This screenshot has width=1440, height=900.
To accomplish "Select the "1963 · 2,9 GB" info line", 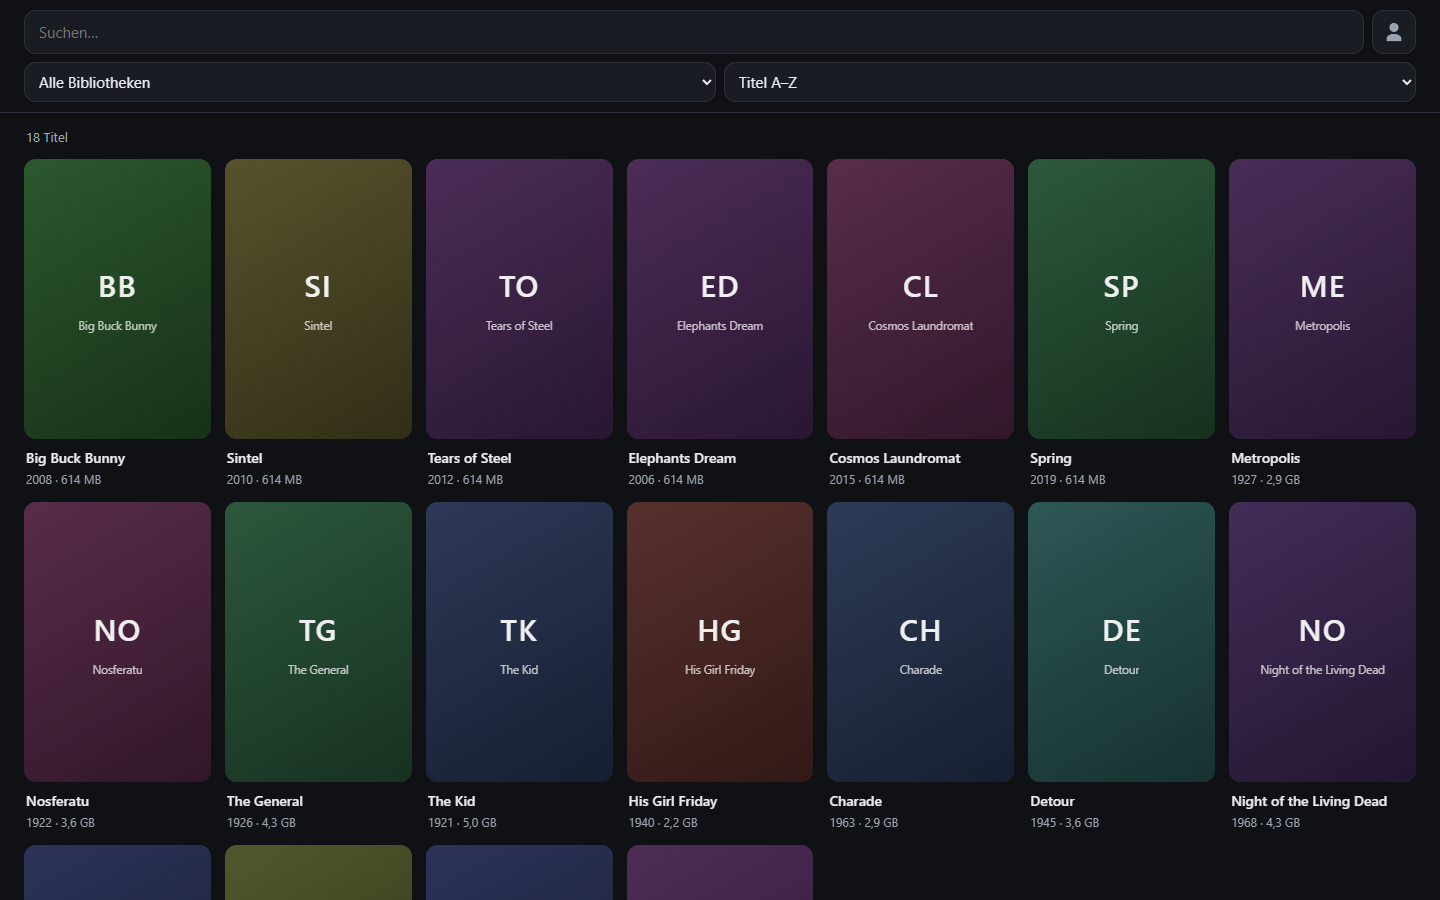I will (864, 823).
